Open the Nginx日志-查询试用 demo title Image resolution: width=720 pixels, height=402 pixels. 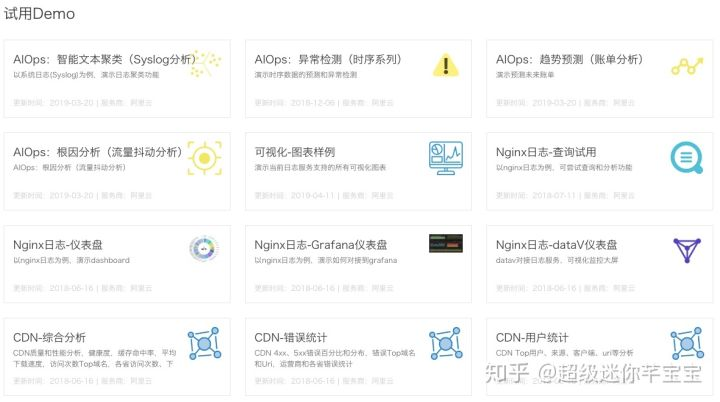point(546,152)
